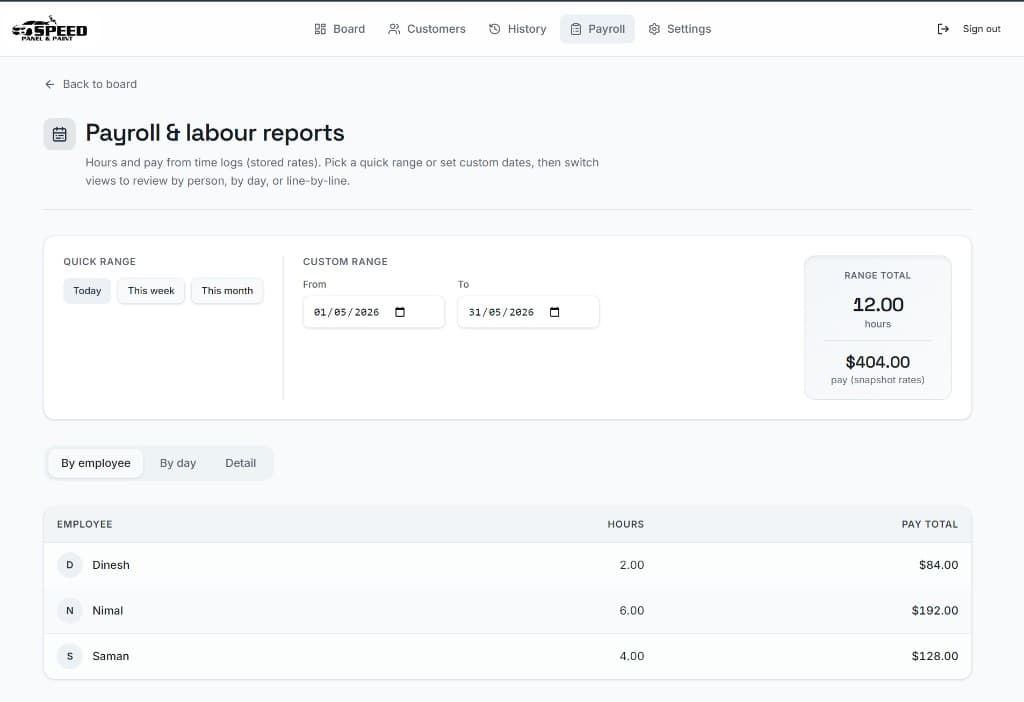Image resolution: width=1024 pixels, height=702 pixels.
Task: Click Saman's pay total $128.00
Action: click(x=935, y=656)
